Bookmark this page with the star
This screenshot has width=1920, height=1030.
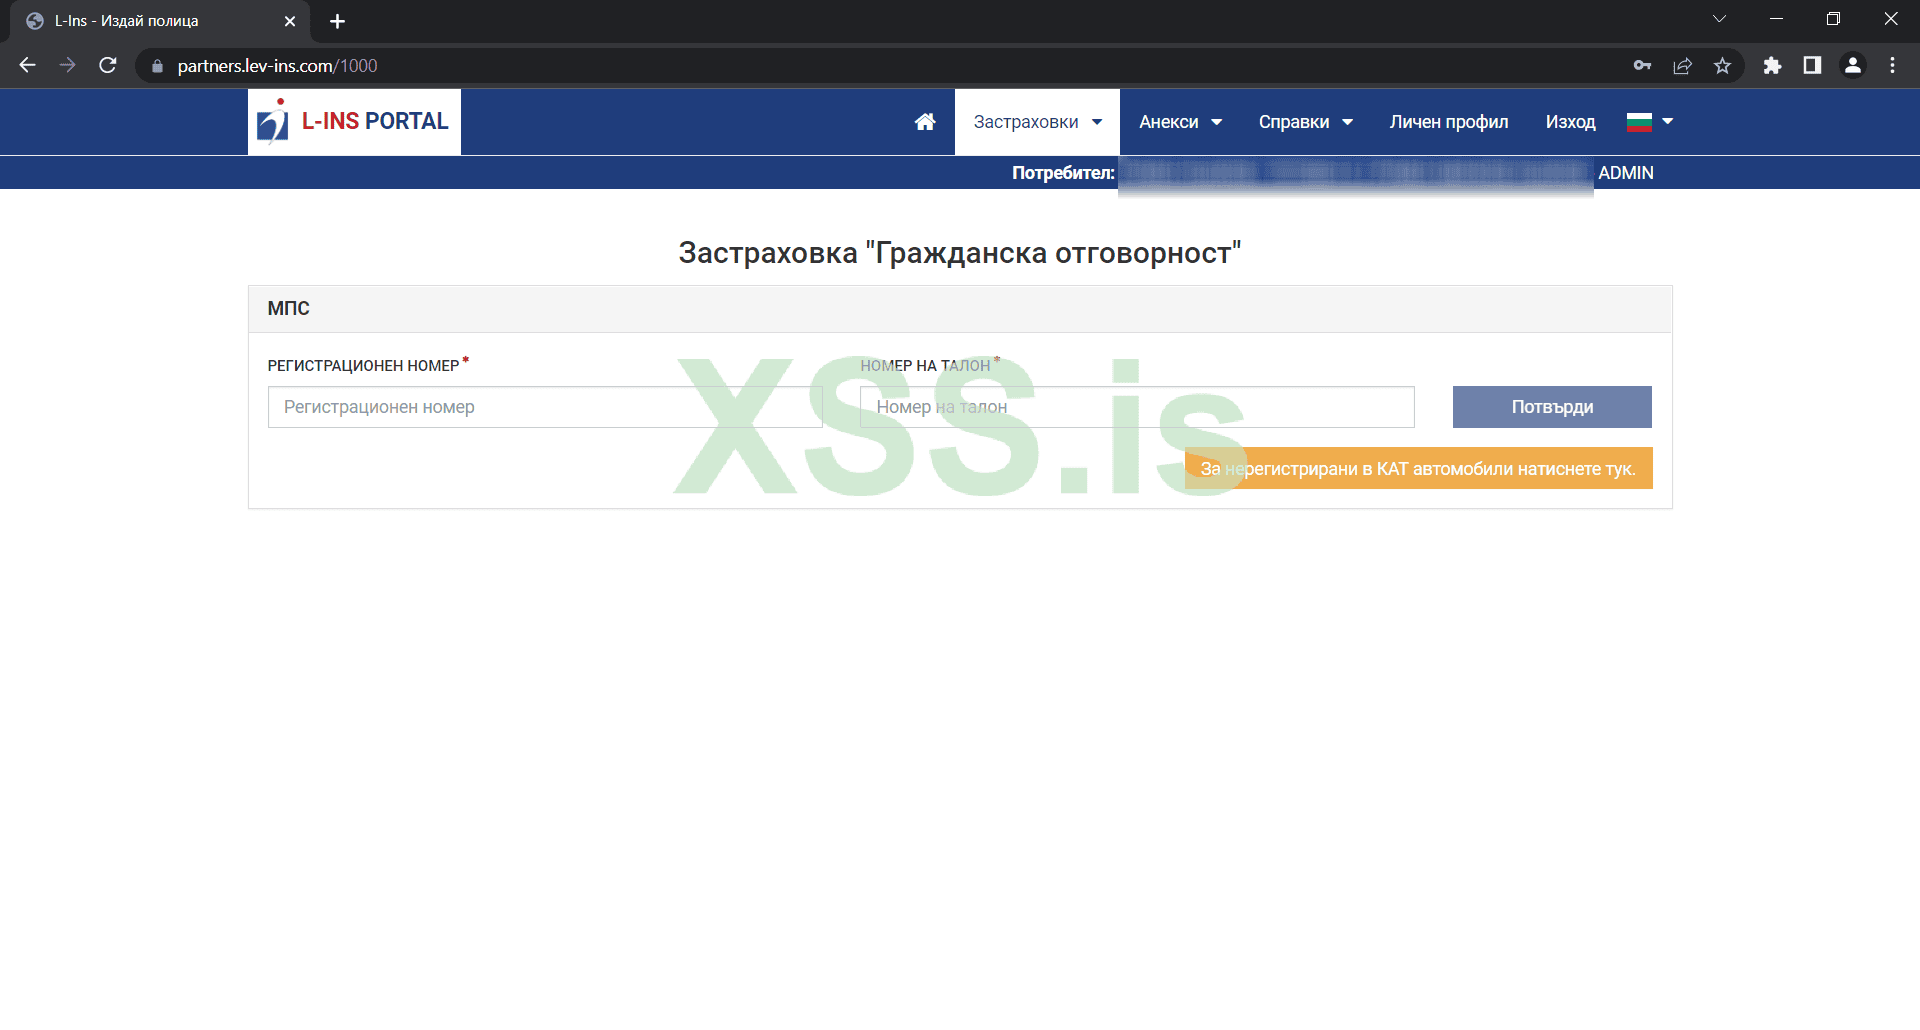tap(1722, 65)
